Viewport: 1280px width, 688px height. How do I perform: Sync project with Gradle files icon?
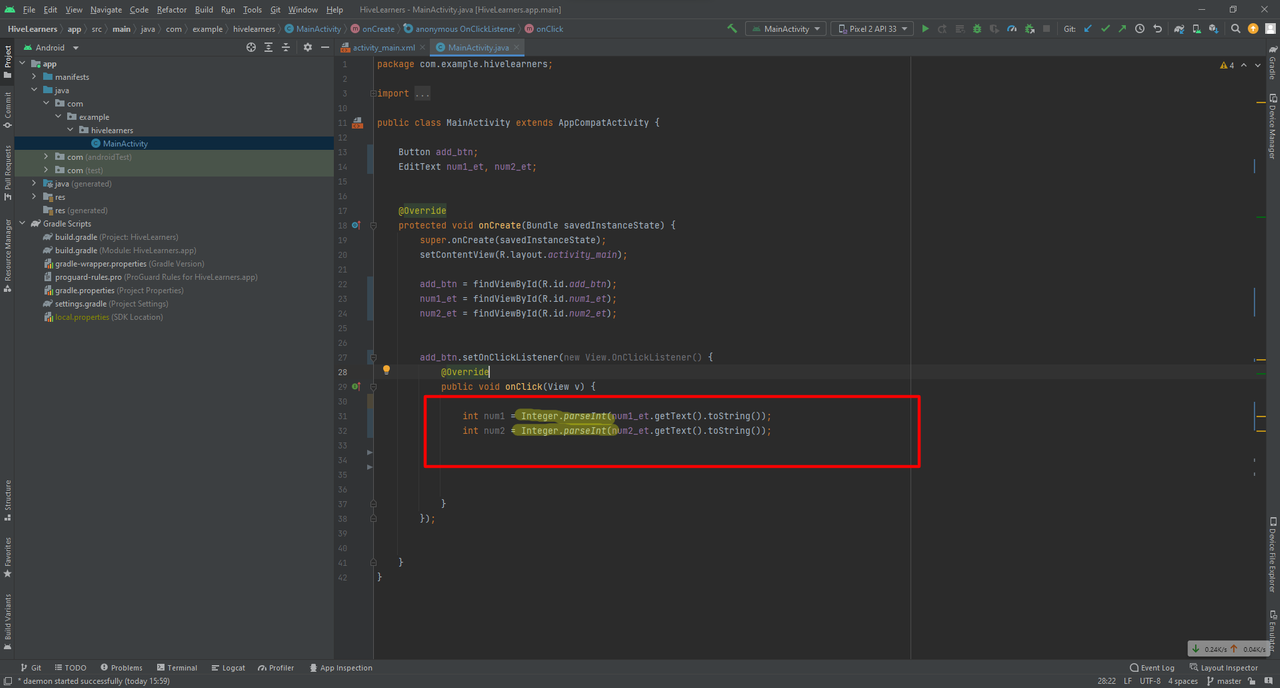click(x=1180, y=29)
